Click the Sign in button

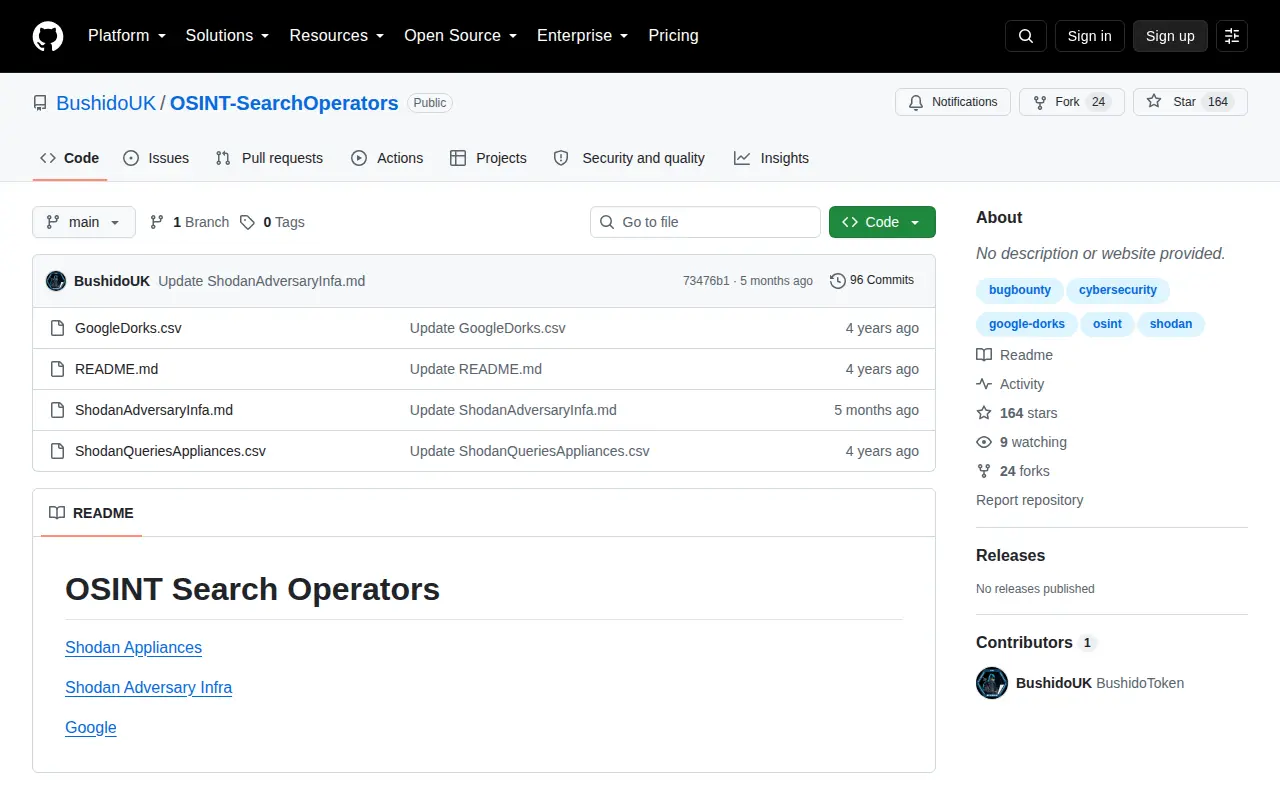pos(1089,36)
